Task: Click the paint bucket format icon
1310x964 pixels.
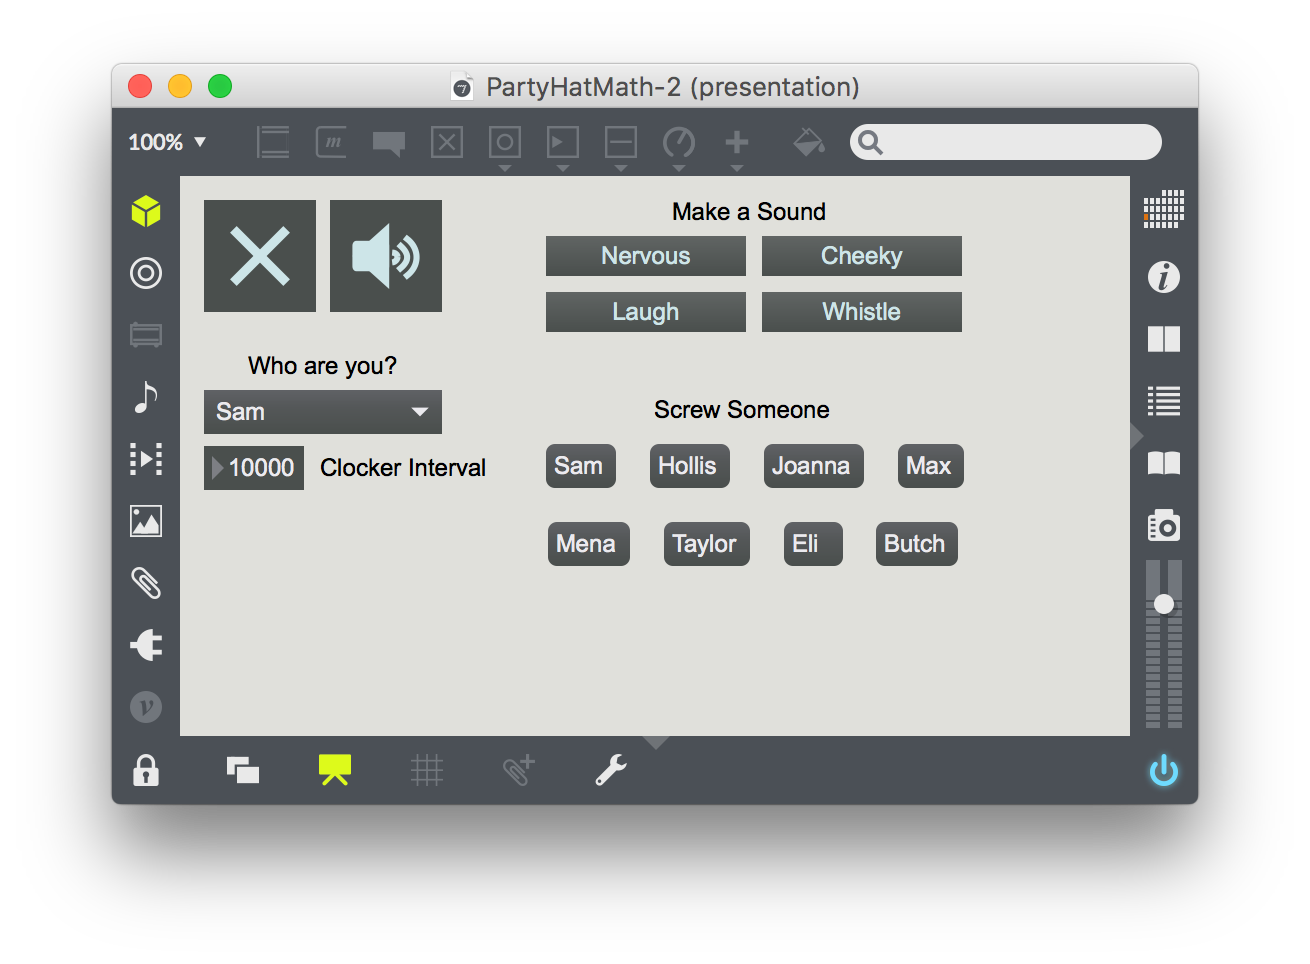Action: pyautogui.click(x=809, y=142)
